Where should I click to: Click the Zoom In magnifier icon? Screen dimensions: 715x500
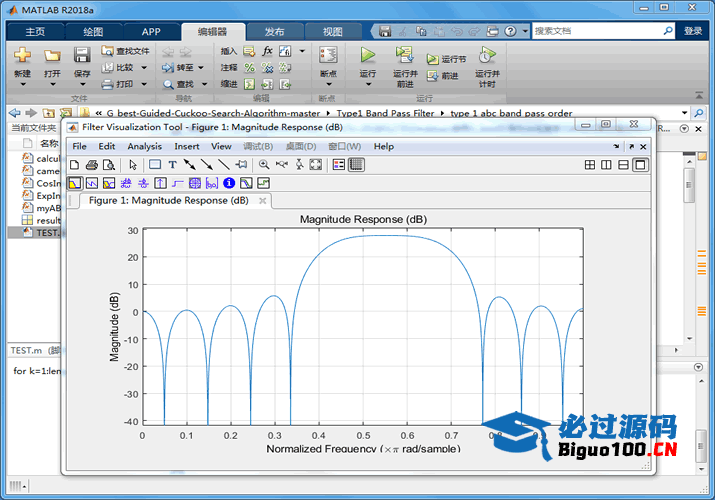click(x=264, y=165)
